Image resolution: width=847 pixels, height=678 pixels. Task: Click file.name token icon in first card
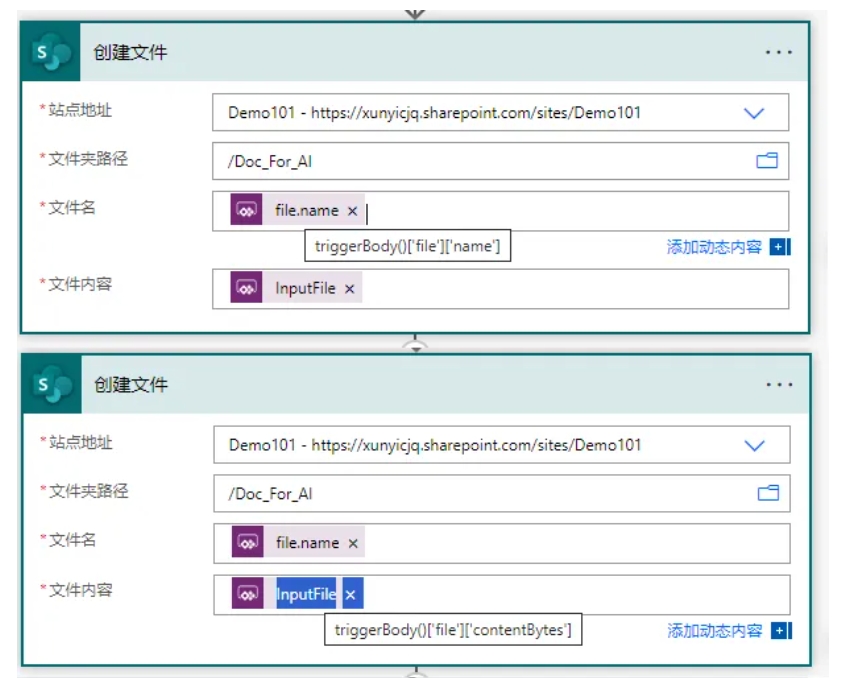(x=246, y=211)
